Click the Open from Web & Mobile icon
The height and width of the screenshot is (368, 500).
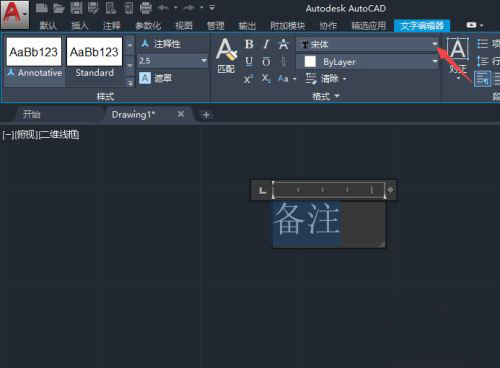point(110,8)
